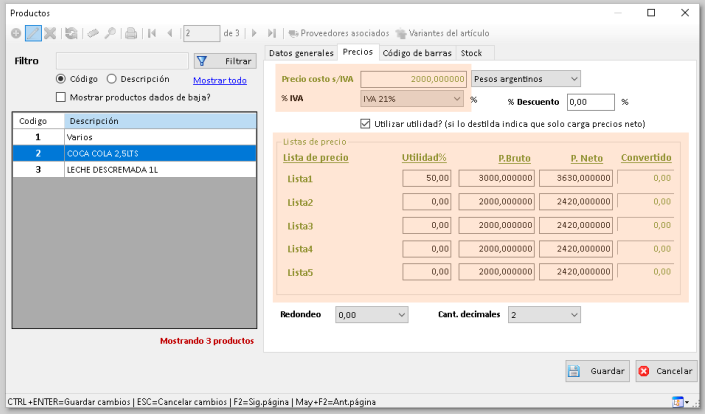Viewport: 705px width, 414px height.
Task: Click the delete product X icon
Action: (x=50, y=33)
